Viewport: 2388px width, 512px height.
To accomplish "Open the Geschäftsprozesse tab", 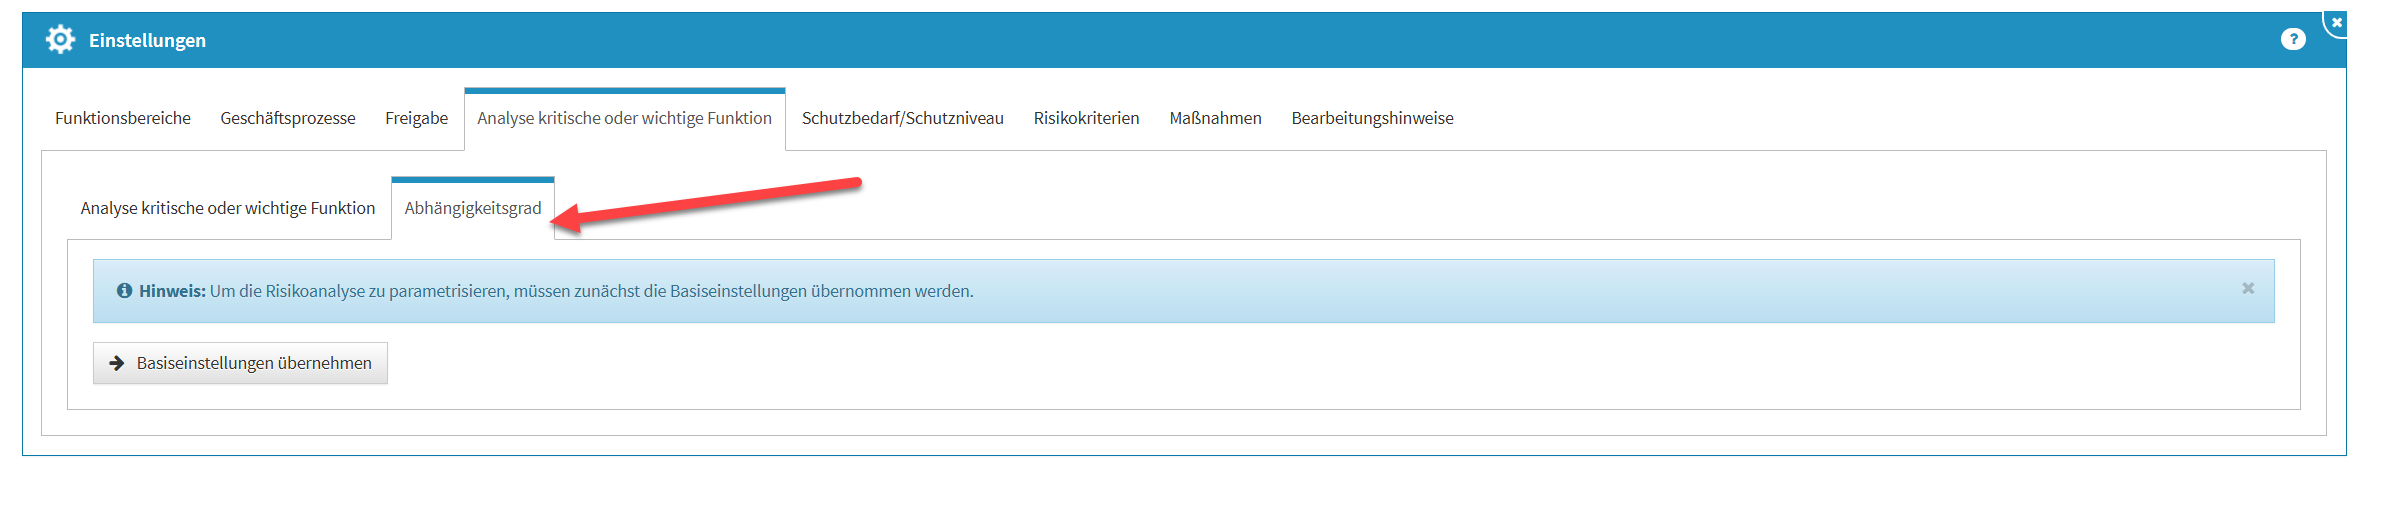I will pos(288,118).
